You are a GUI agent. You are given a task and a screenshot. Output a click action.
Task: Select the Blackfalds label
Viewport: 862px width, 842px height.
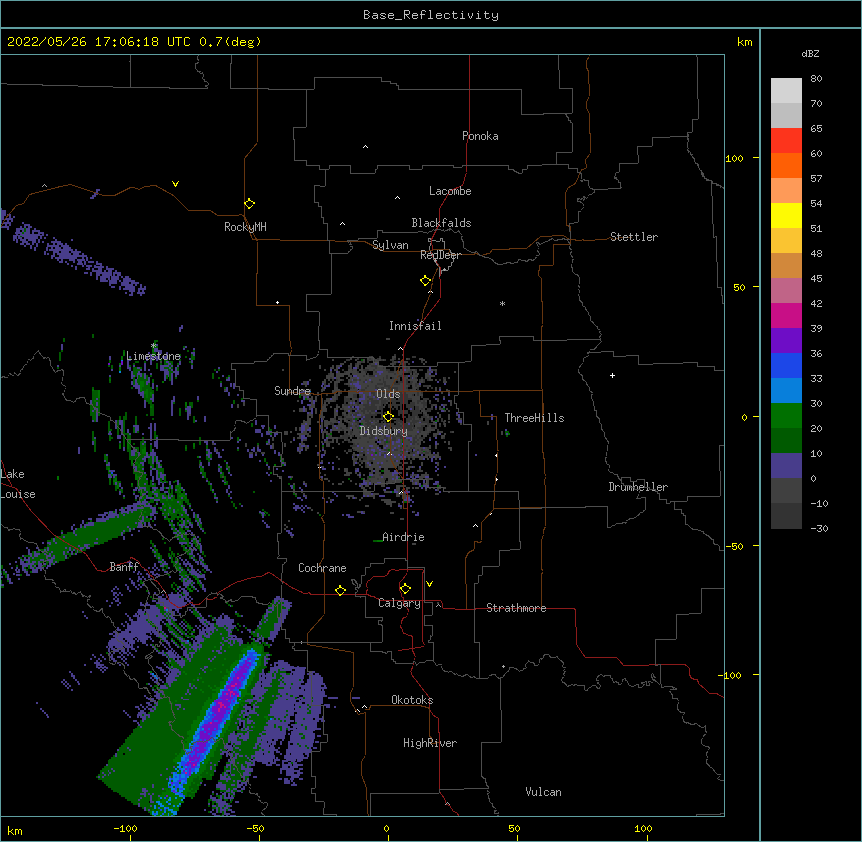[441, 223]
